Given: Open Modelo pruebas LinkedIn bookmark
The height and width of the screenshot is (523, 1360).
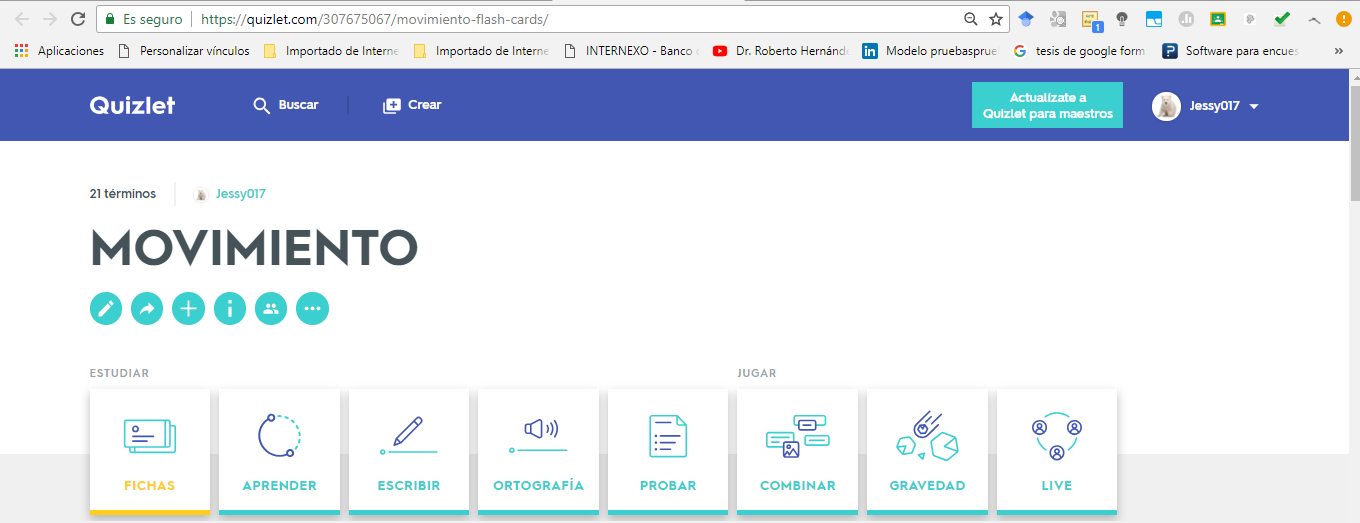Looking at the screenshot, I should (x=930, y=51).
